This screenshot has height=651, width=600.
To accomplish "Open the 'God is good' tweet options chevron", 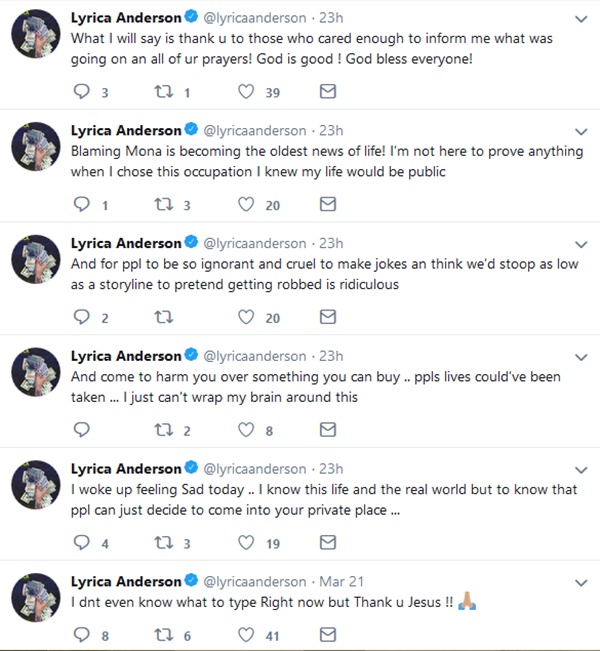I will pyautogui.click(x=581, y=19).
